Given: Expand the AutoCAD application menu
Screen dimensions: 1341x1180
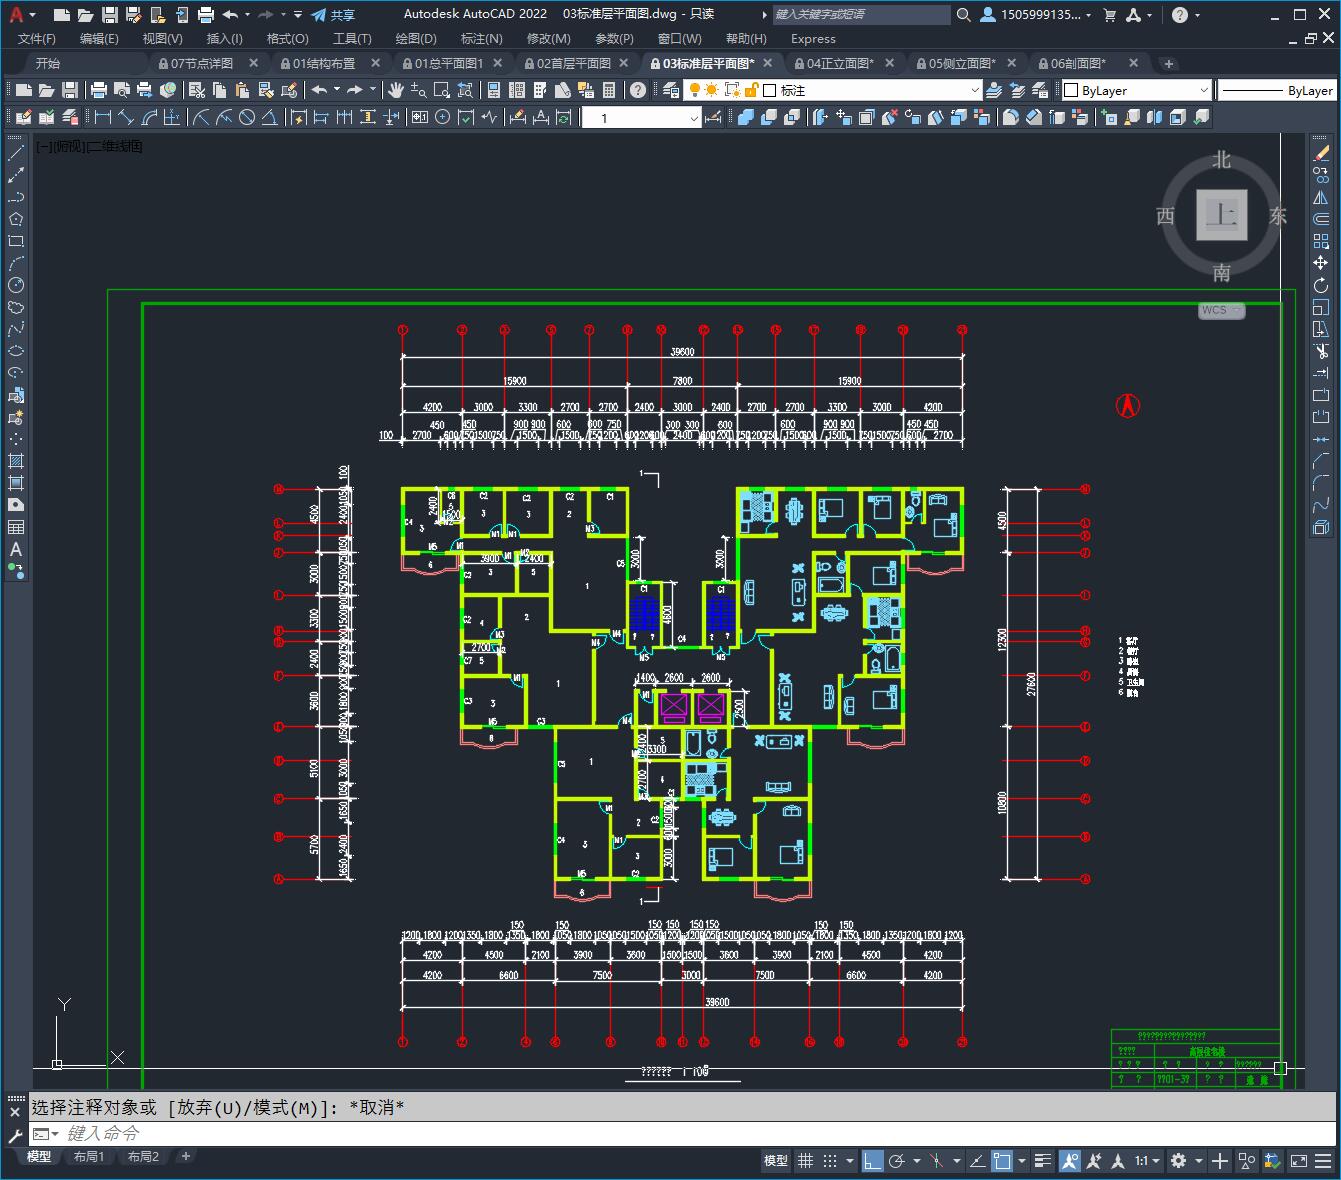Looking at the screenshot, I should click(21, 15).
